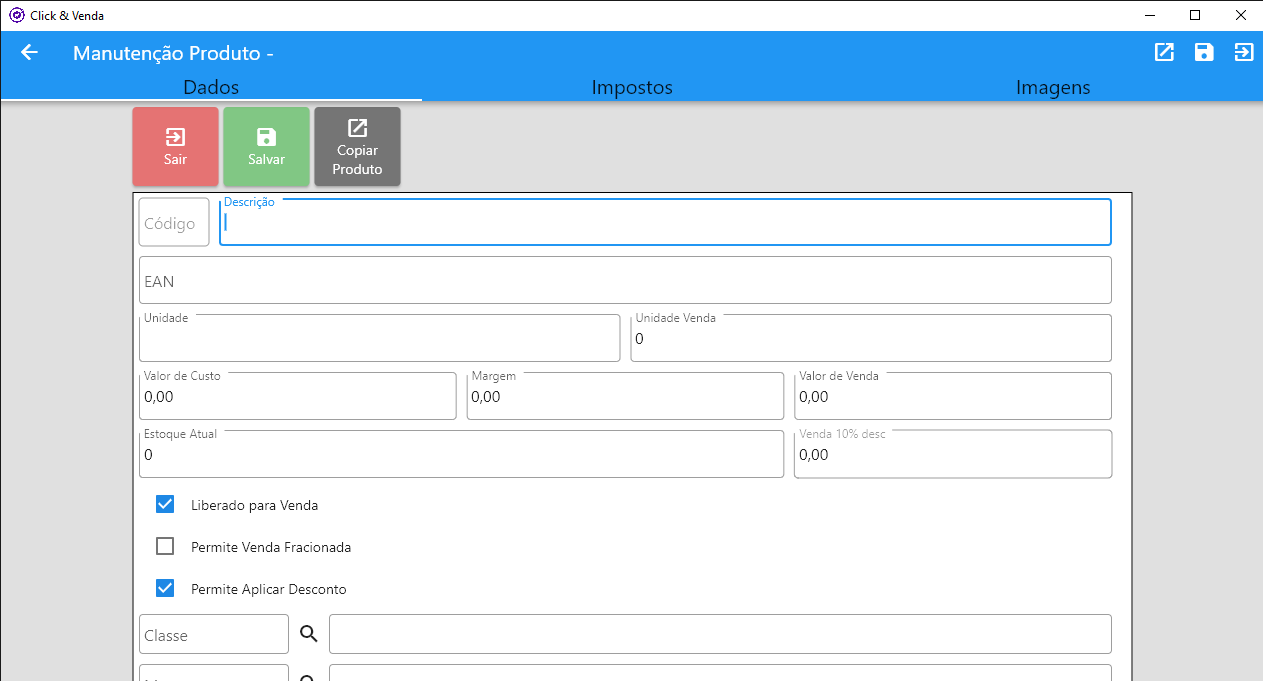Select the Dados tab
The image size is (1263, 681).
coord(211,87)
